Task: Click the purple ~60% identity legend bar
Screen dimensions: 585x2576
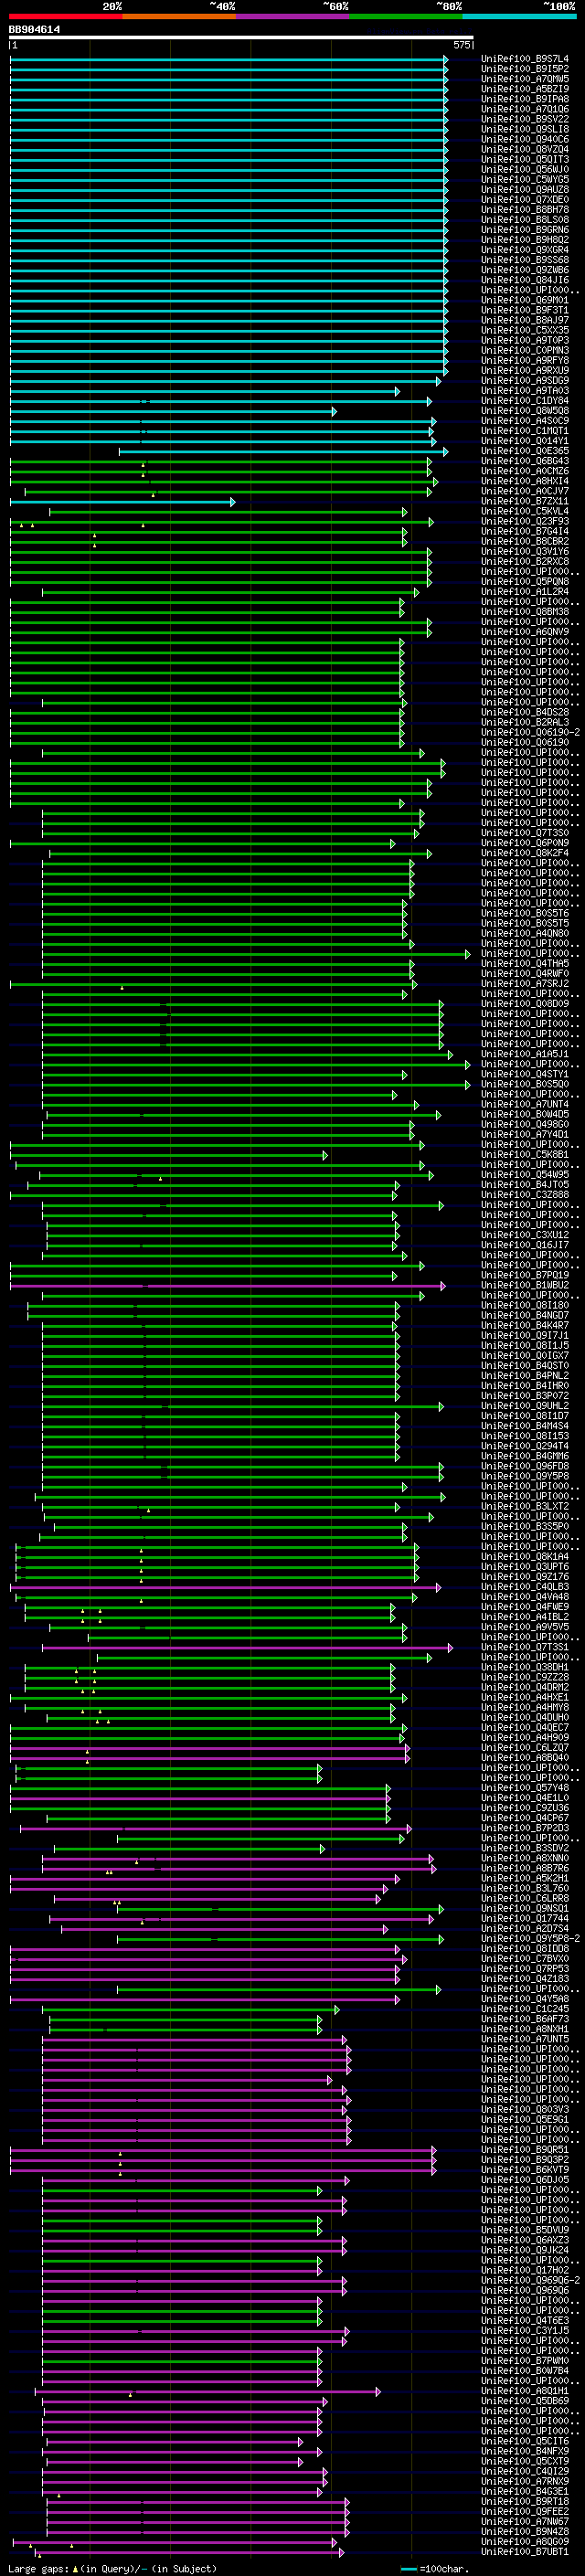Action: coord(293,17)
